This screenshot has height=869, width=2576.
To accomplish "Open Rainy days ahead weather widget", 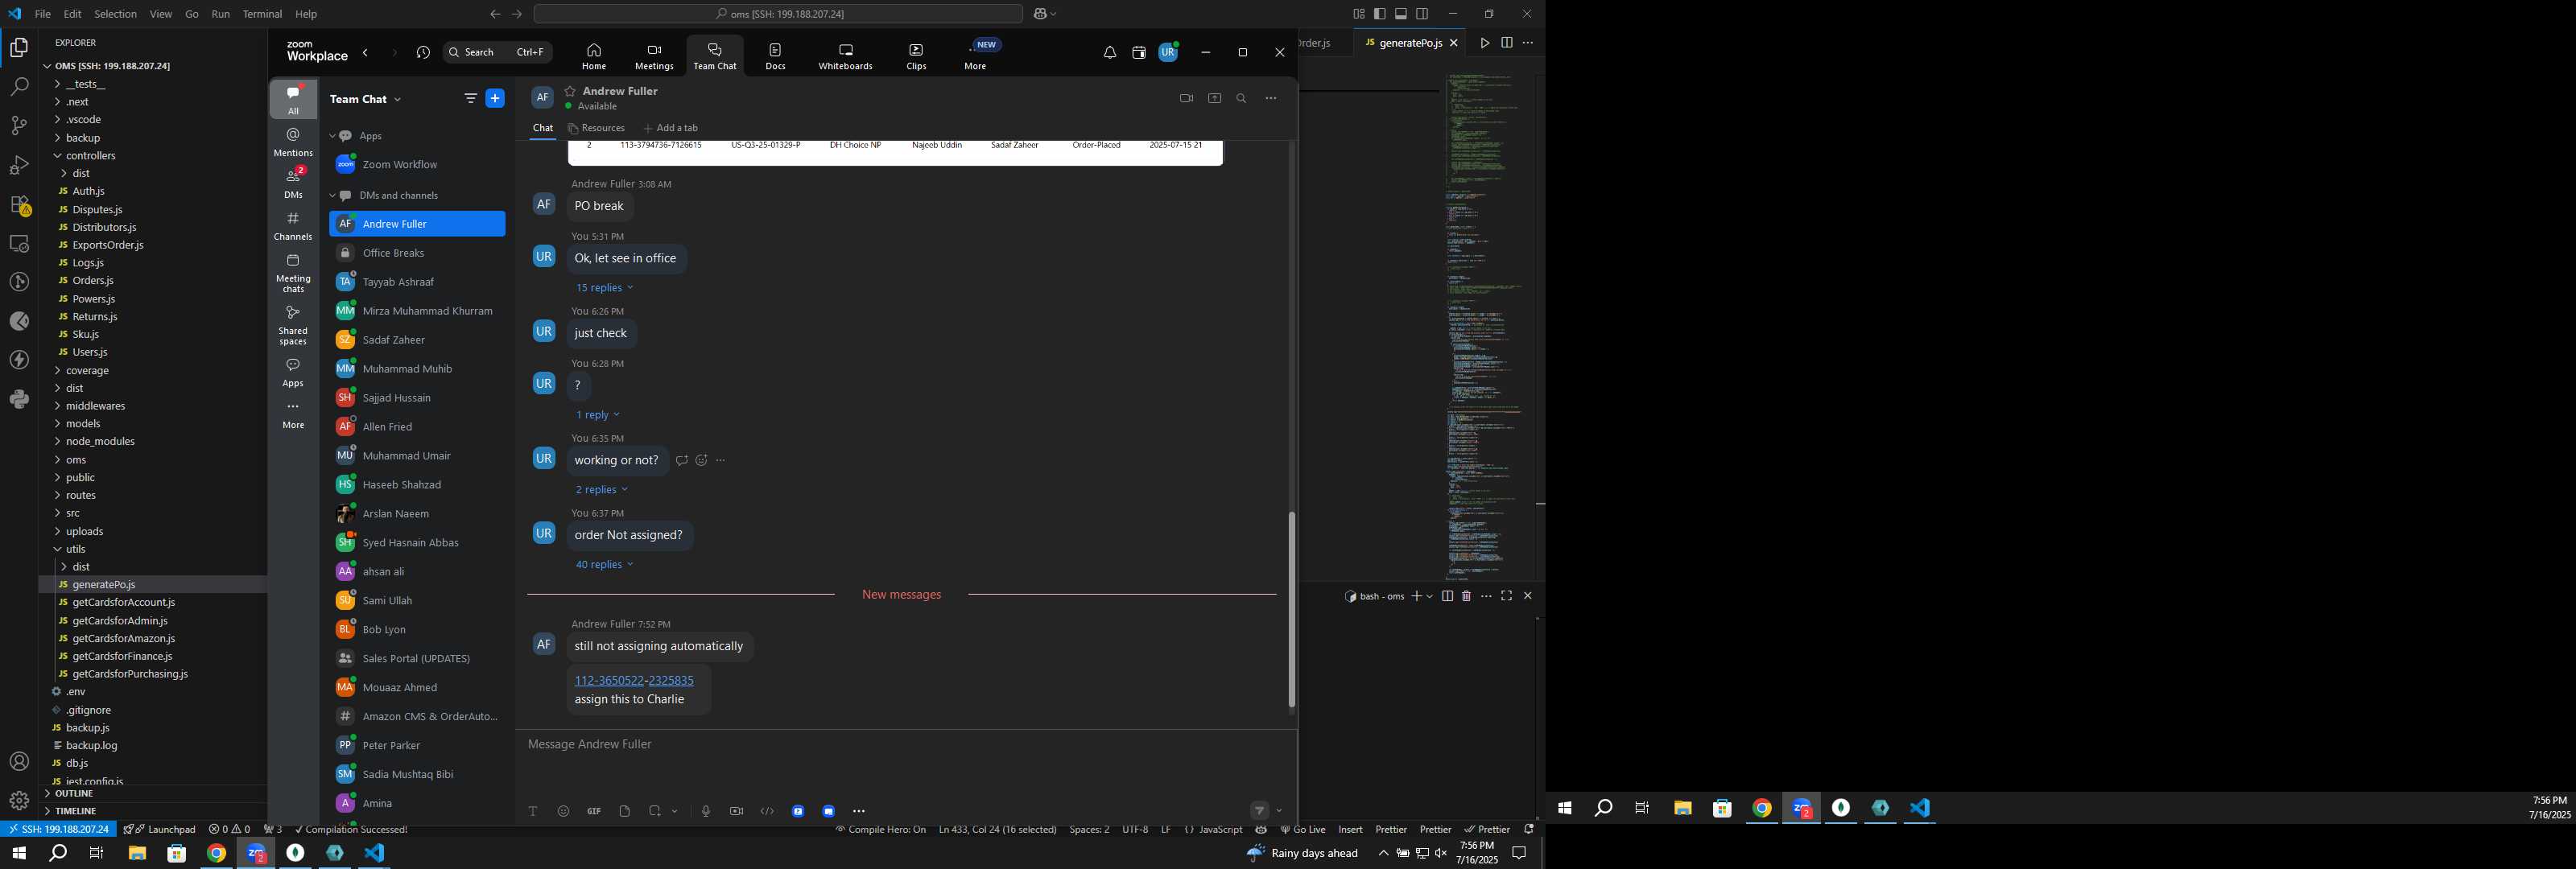I will pos(1302,853).
